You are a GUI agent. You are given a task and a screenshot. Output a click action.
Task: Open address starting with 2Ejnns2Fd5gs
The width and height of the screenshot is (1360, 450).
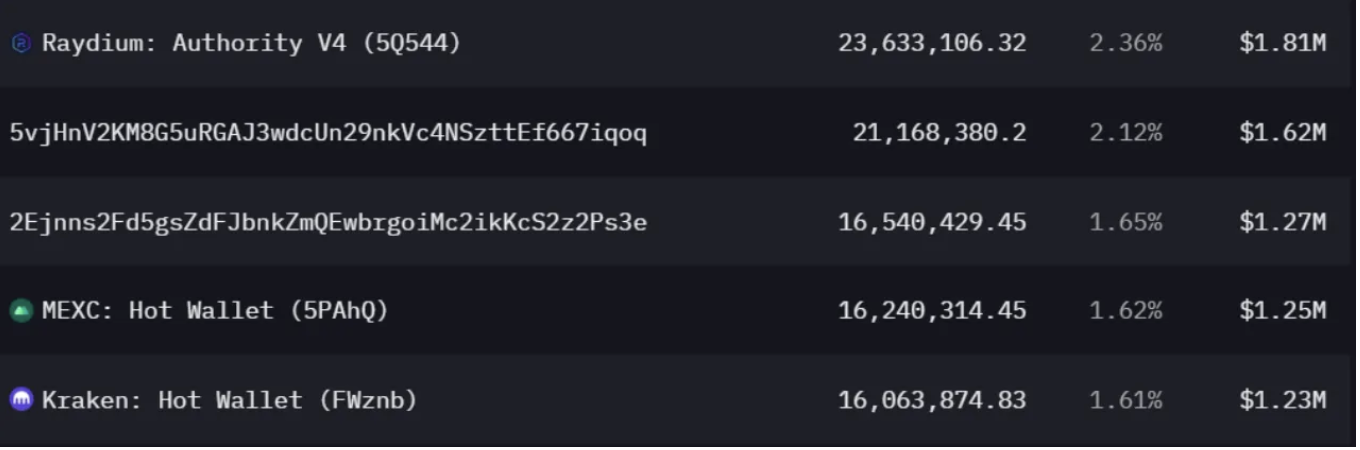pyautogui.click(x=328, y=222)
